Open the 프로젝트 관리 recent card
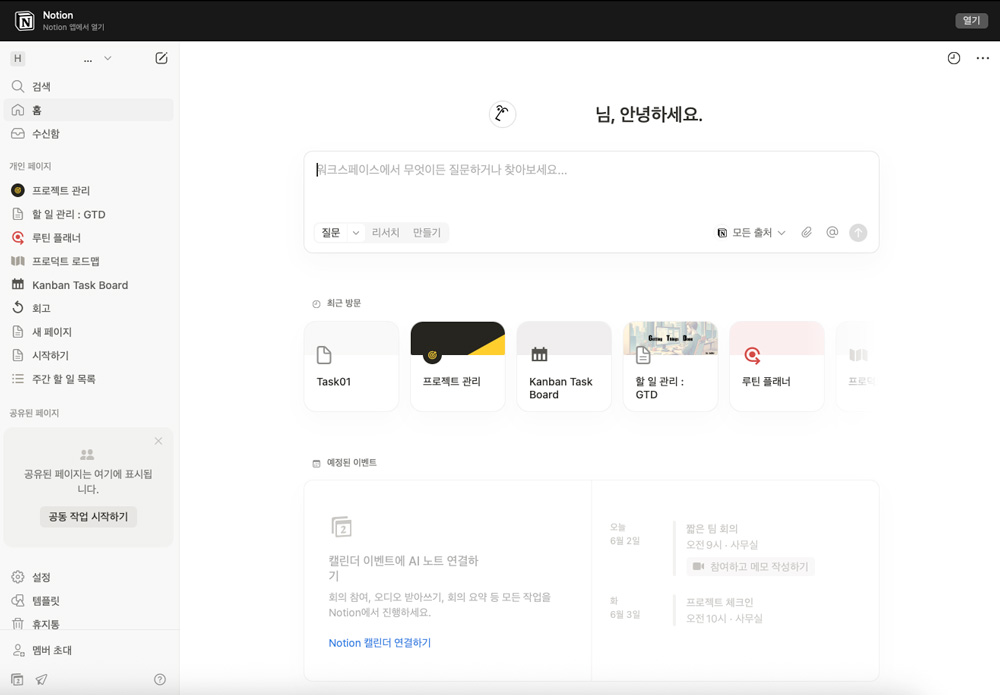Image resolution: width=1000 pixels, height=695 pixels. point(458,366)
